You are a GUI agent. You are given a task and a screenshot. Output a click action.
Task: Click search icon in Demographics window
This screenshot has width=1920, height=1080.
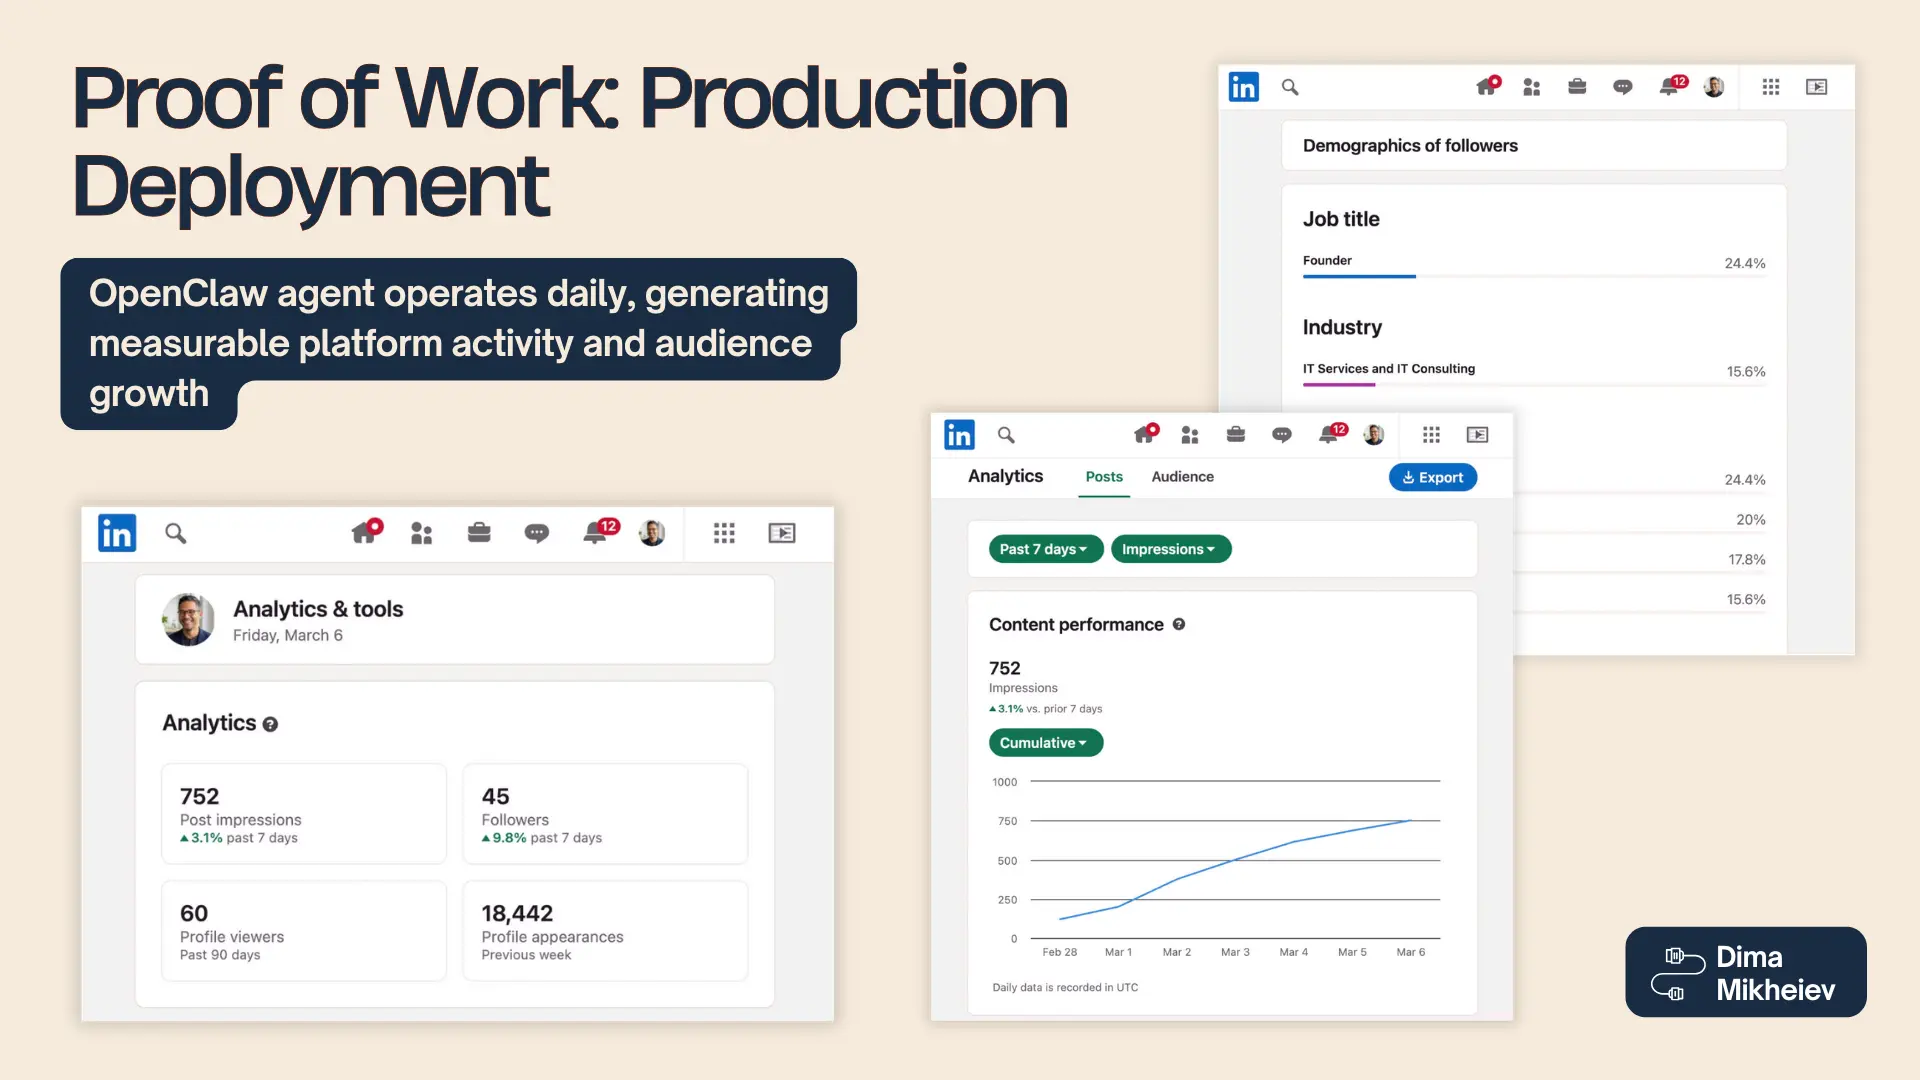coord(1290,87)
